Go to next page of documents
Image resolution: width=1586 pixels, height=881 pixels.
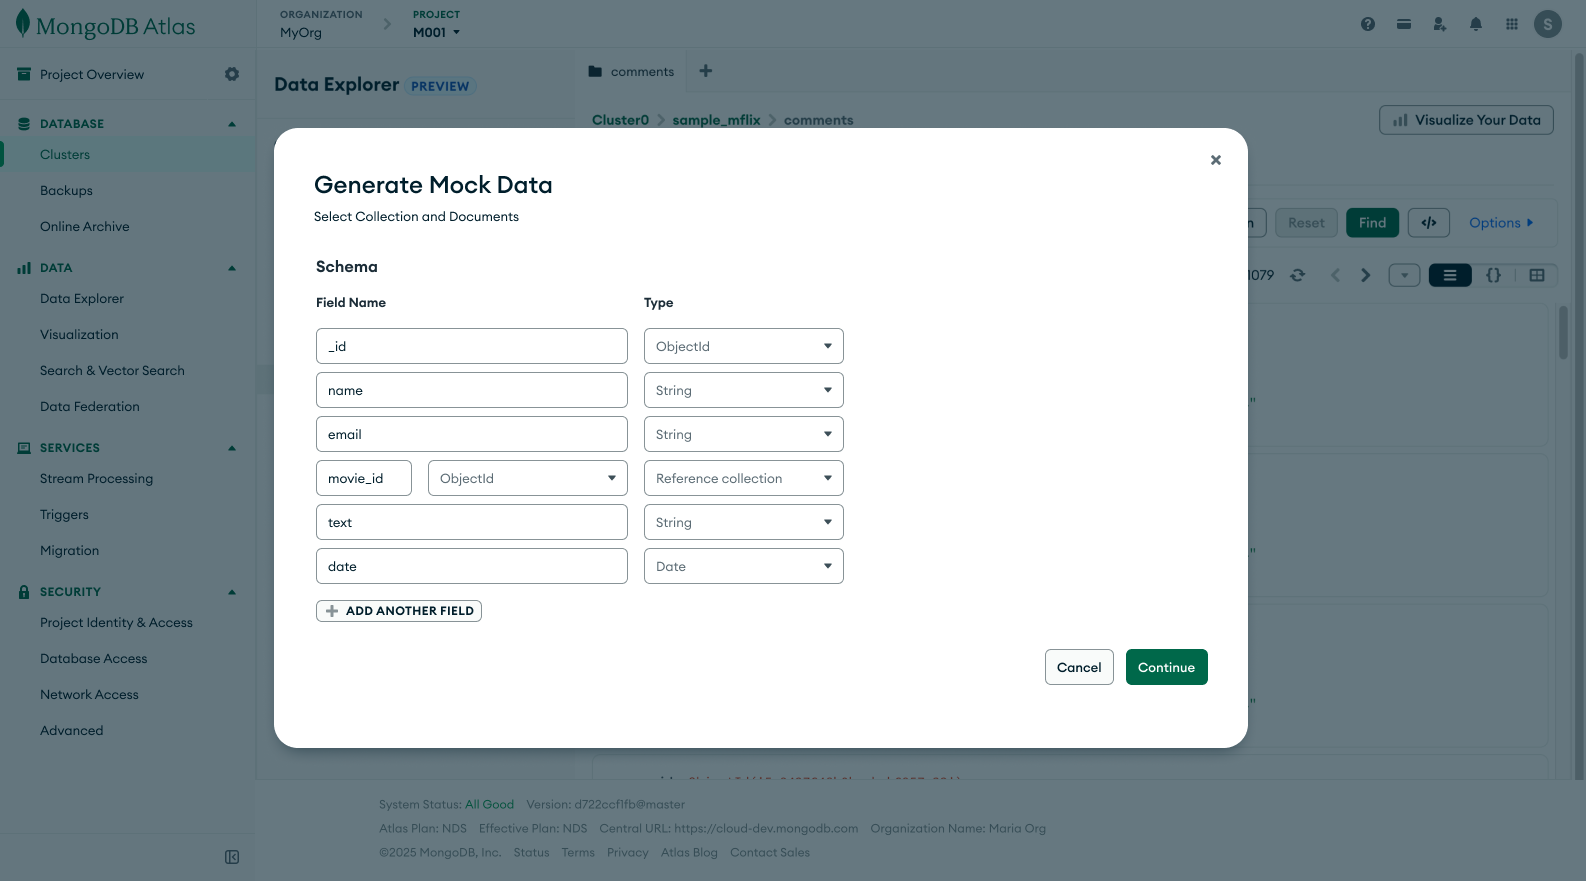tap(1366, 275)
